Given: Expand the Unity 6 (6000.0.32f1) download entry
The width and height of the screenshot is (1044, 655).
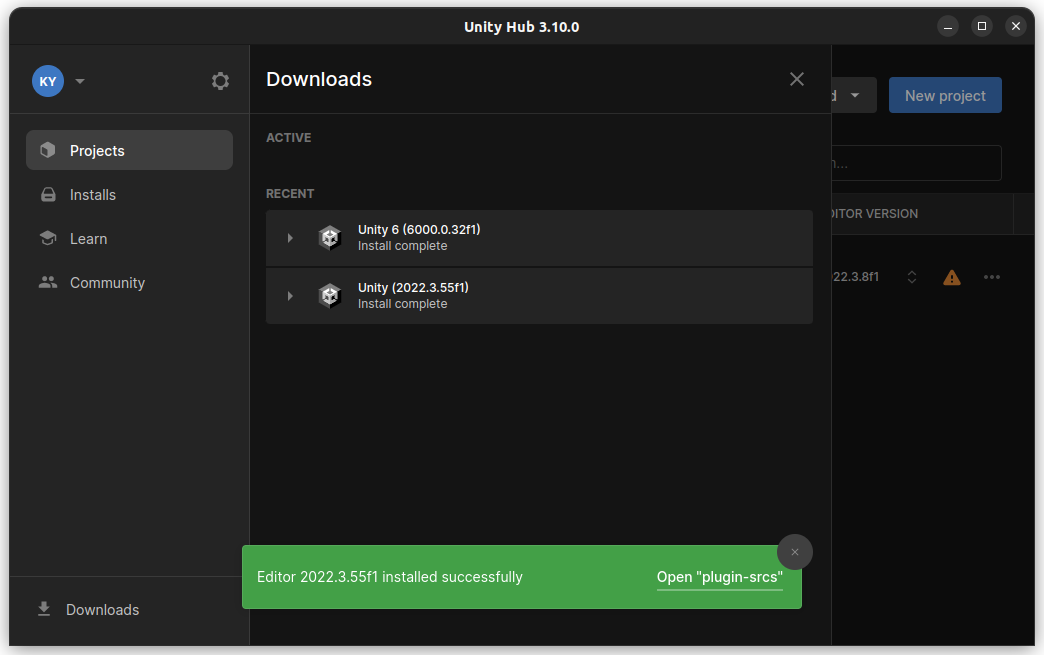Looking at the screenshot, I should point(290,238).
